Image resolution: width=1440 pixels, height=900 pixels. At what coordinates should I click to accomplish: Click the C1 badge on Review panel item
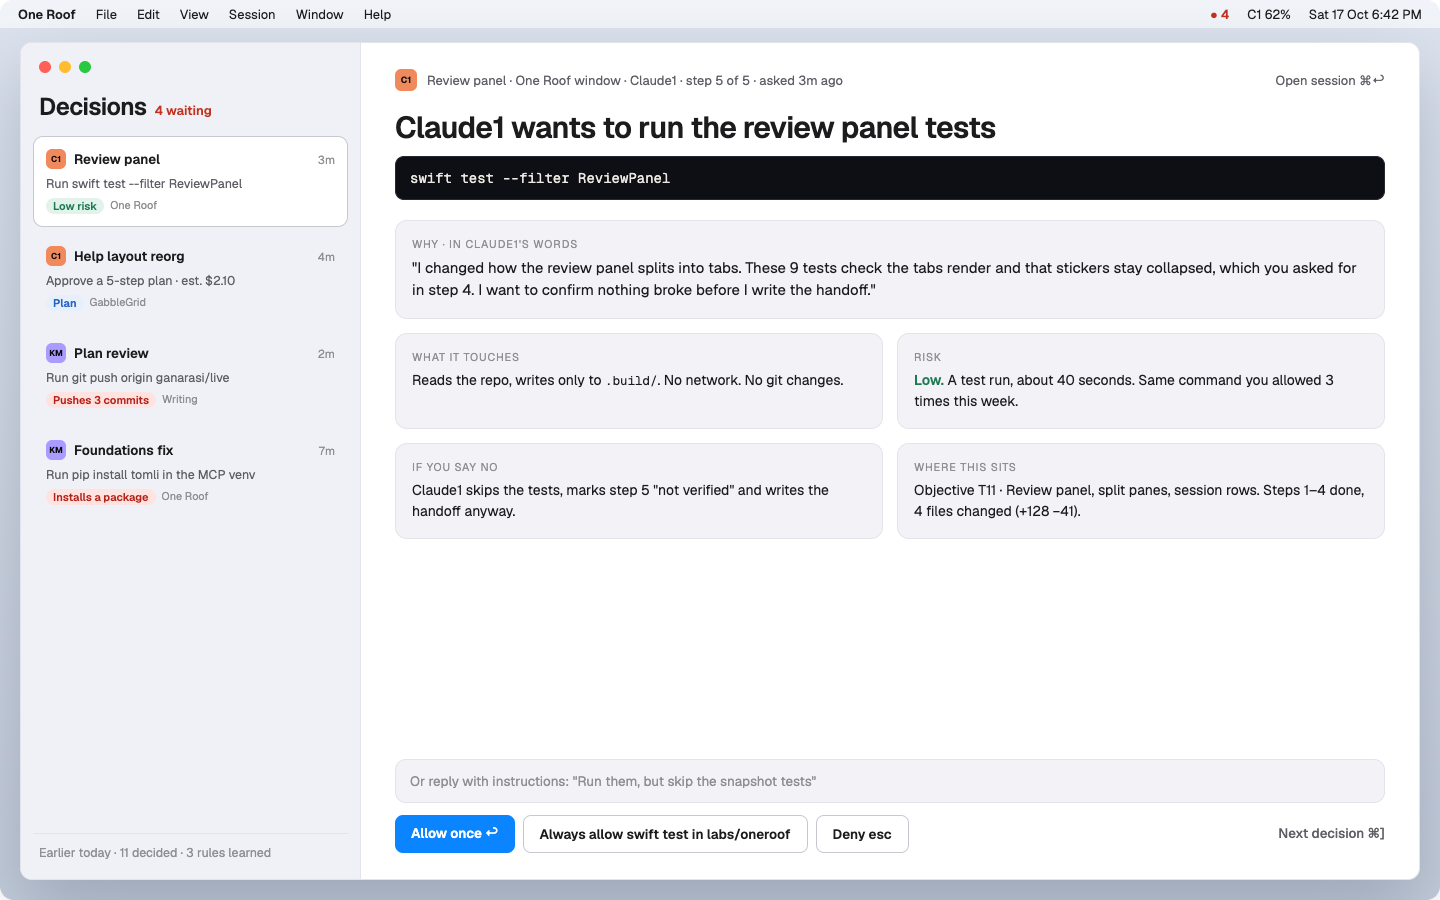point(56,159)
